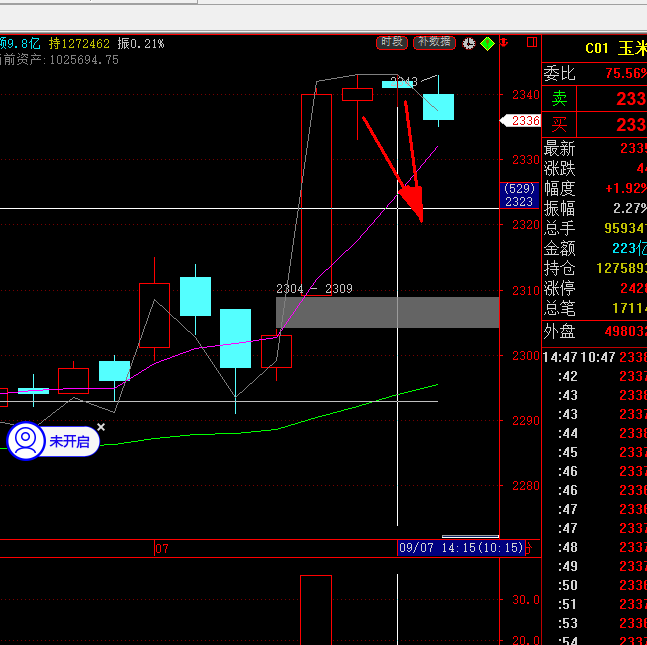Click the 时段 time-period button
Viewport: 647px width, 645px height.
pyautogui.click(x=392, y=43)
